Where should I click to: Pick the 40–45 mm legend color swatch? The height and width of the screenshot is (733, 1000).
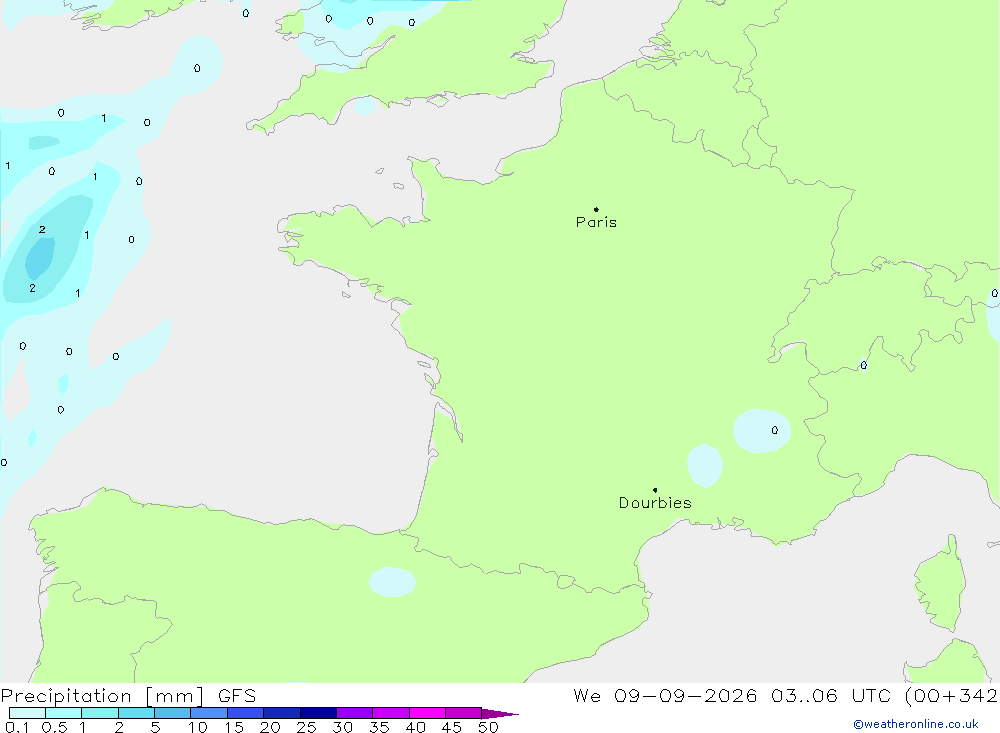tap(427, 713)
